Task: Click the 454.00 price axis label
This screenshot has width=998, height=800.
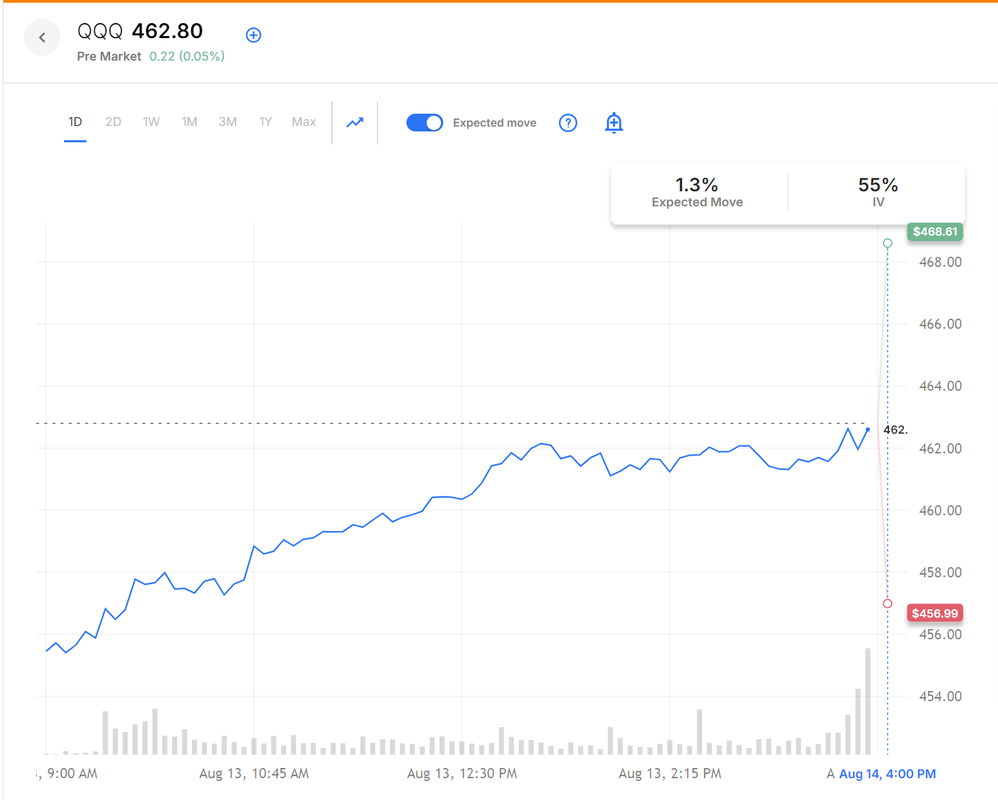Action: pyautogui.click(x=941, y=696)
